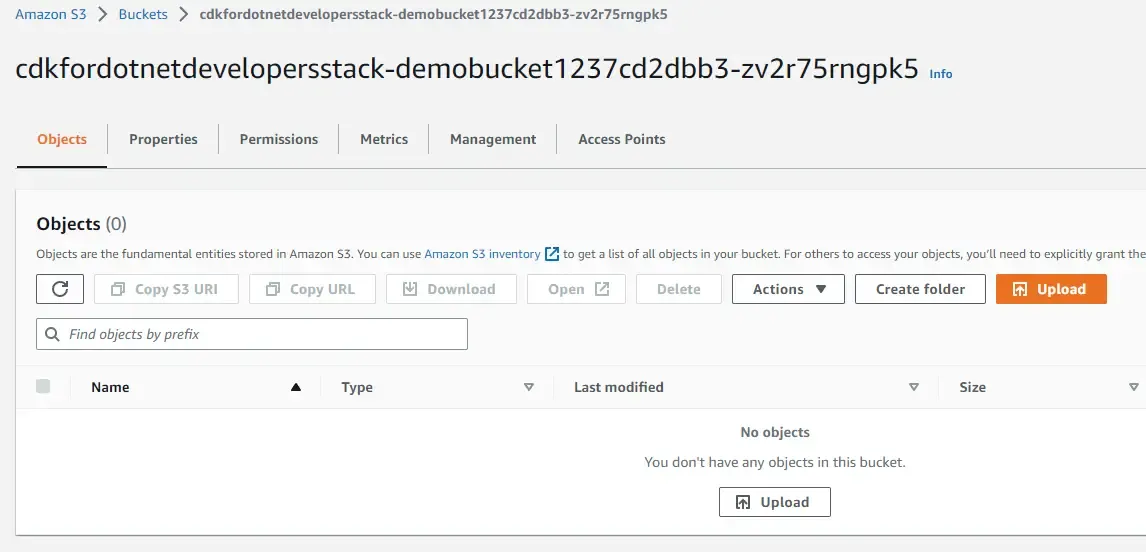Sort by Name using the ascending arrow
Screen dimensions: 1146x552
point(295,387)
